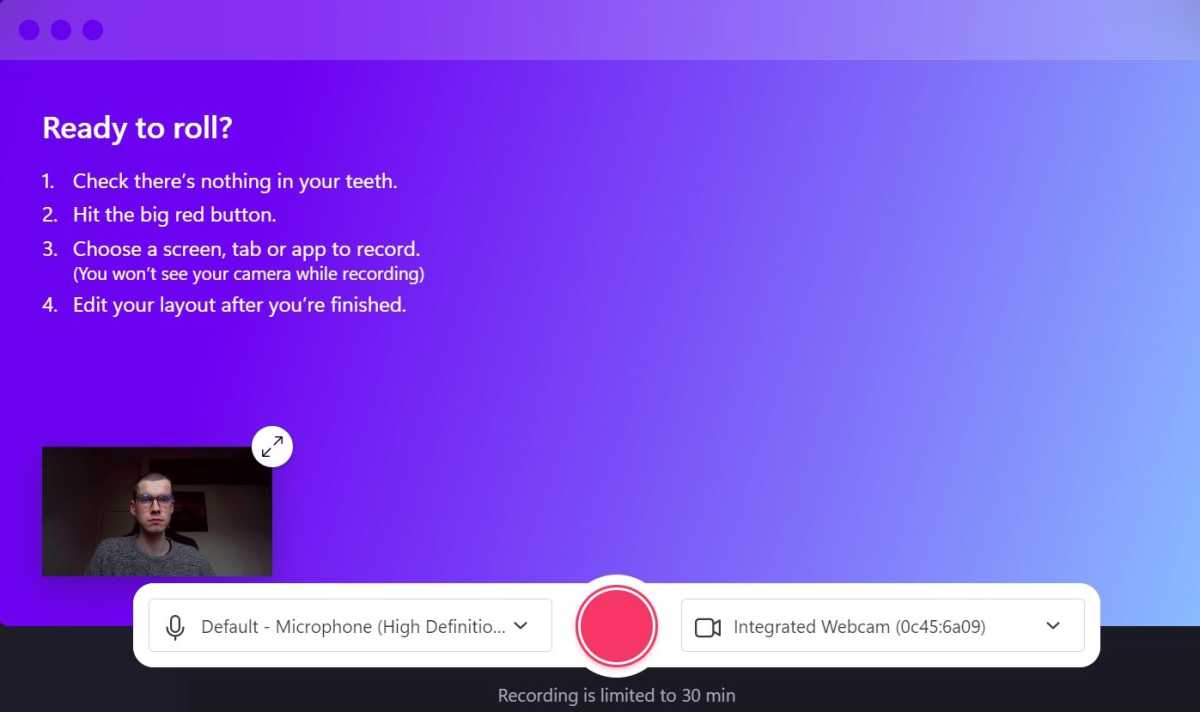
Task: Expand the webcam preview with the arrows icon
Action: click(x=272, y=447)
